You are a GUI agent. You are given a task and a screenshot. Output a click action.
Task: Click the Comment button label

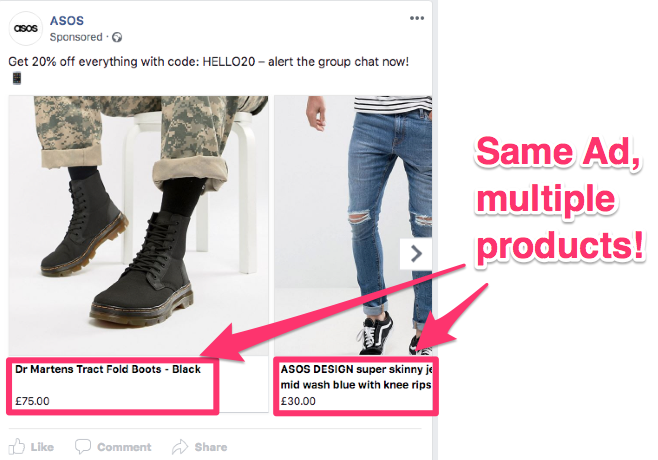124,447
